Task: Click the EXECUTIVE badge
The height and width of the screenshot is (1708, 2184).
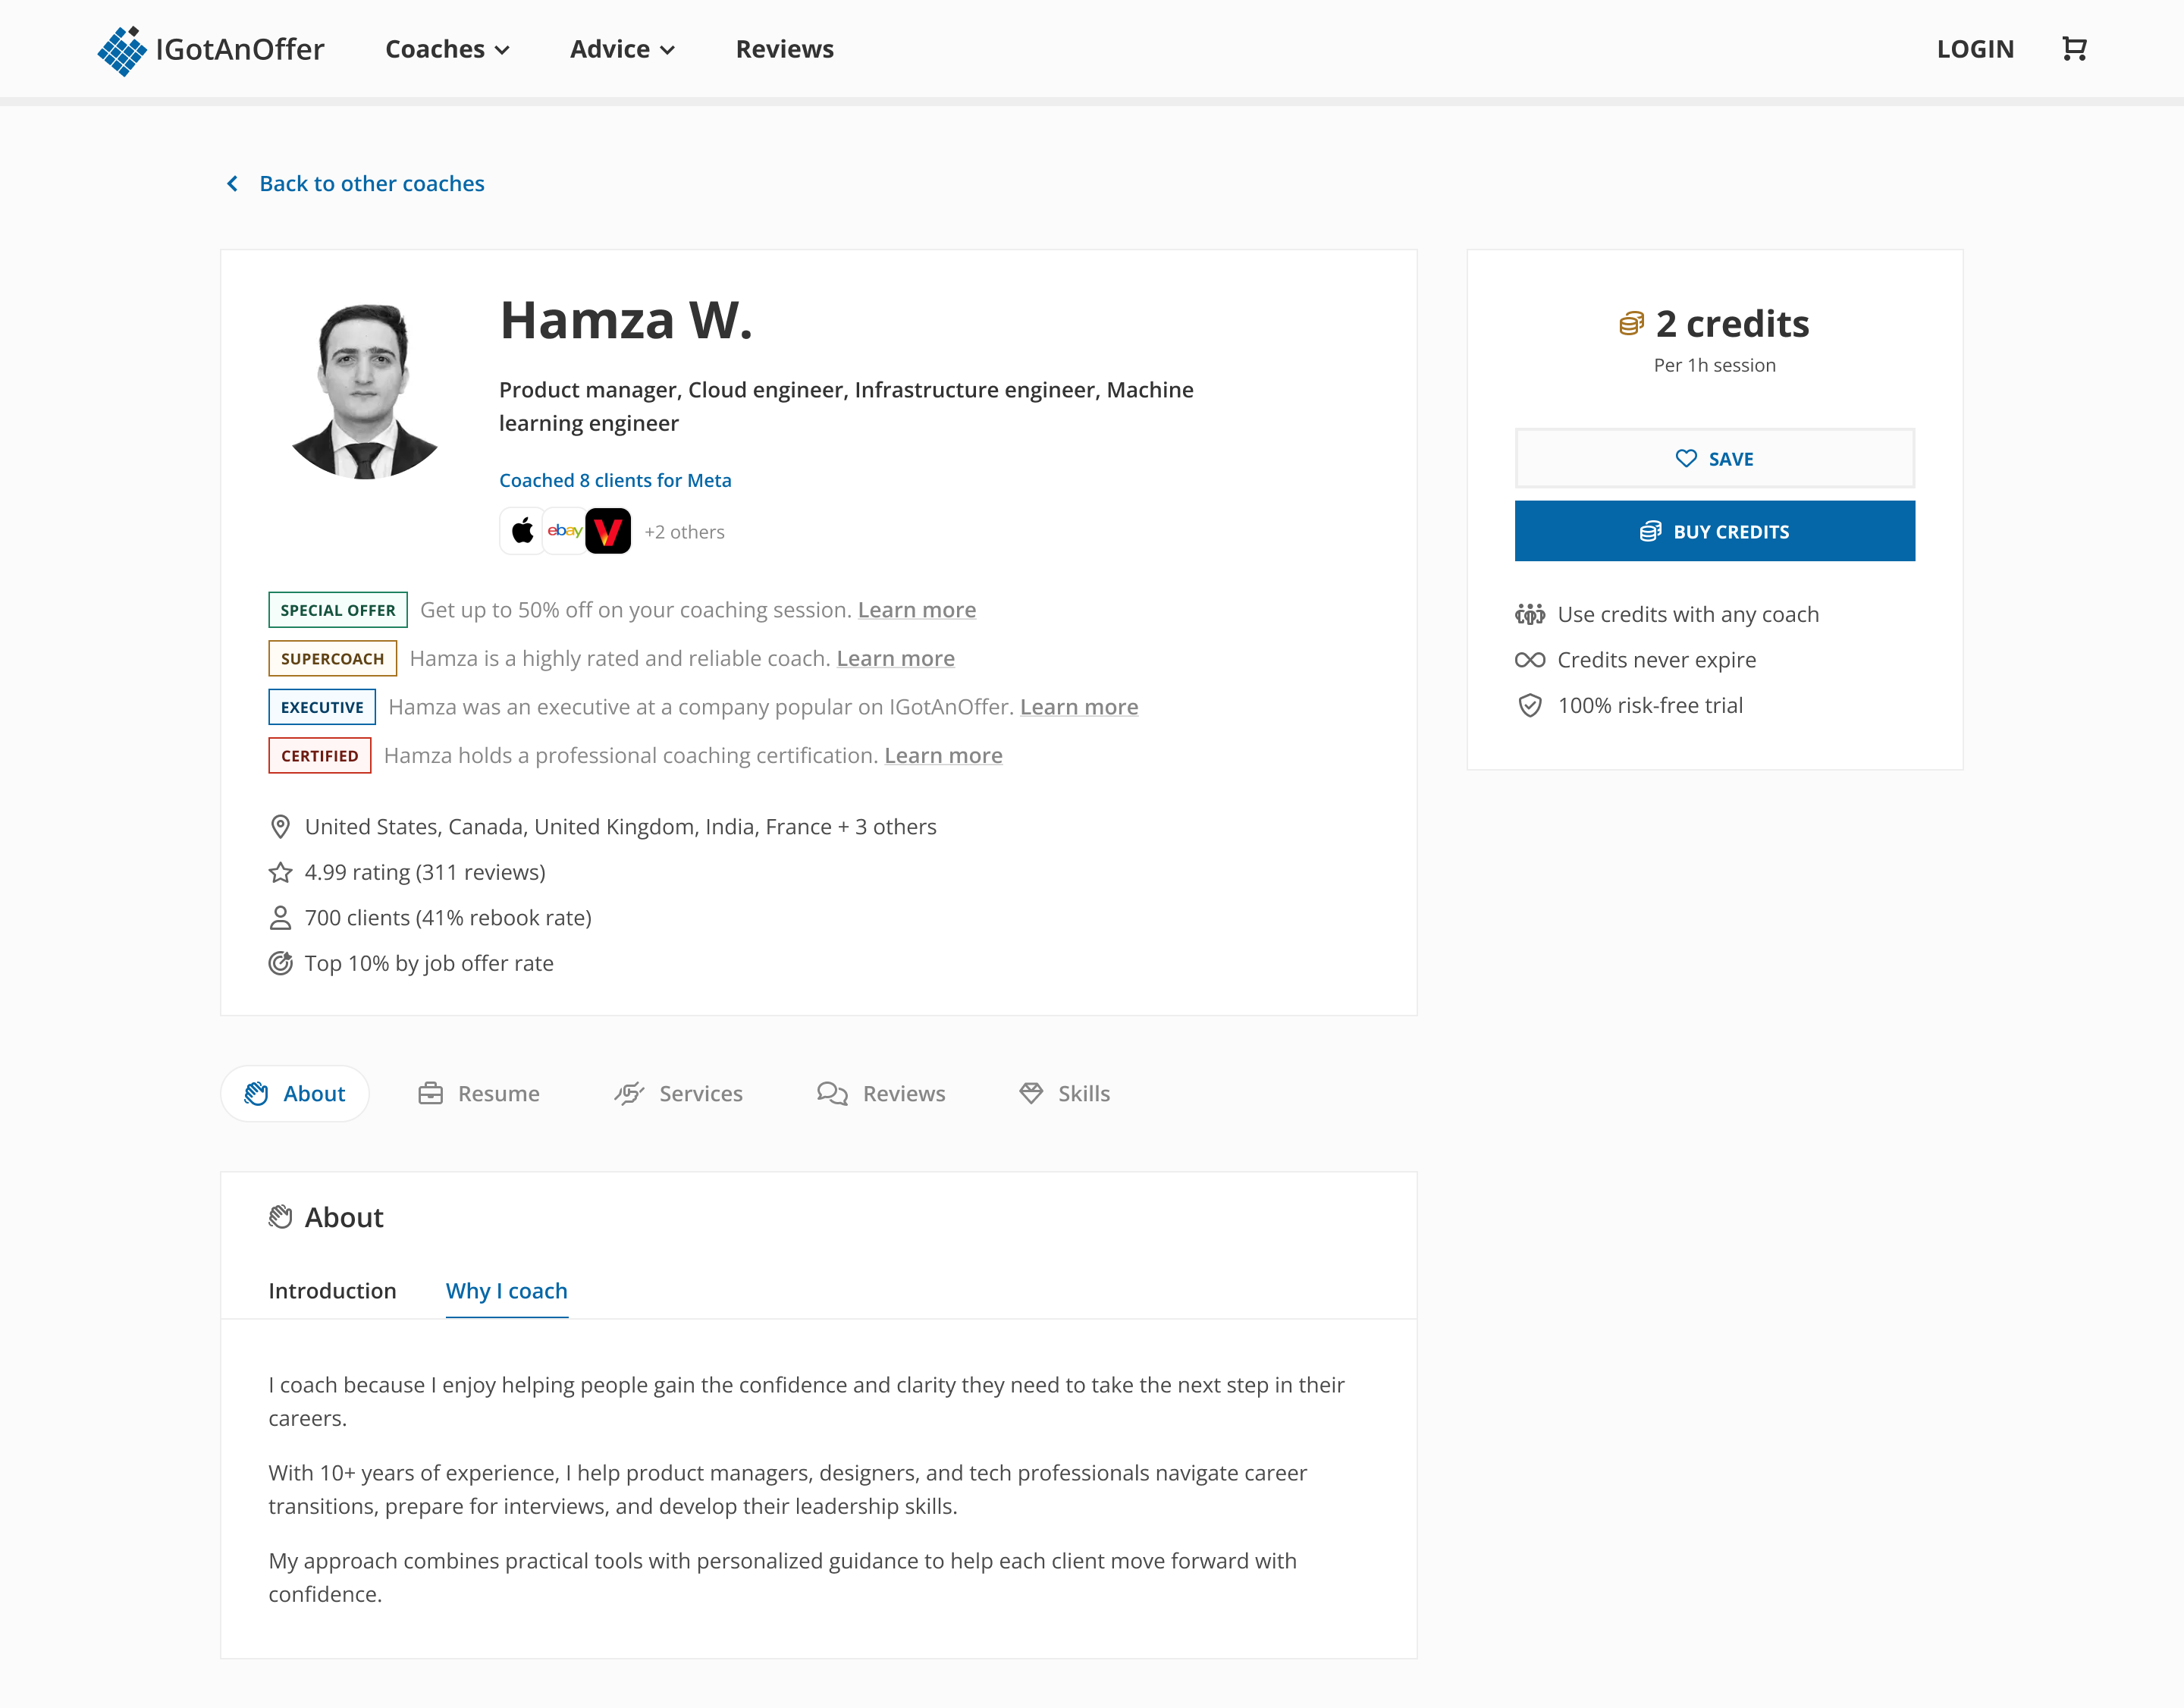Action: 322,707
